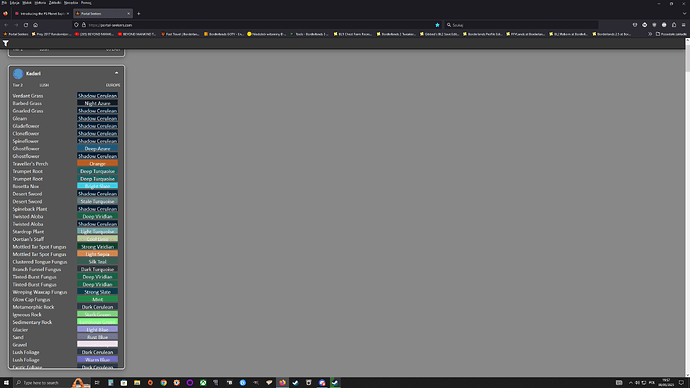Reload the page with refresh icon
This screenshot has width=690, height=388.
[x=26, y=25]
